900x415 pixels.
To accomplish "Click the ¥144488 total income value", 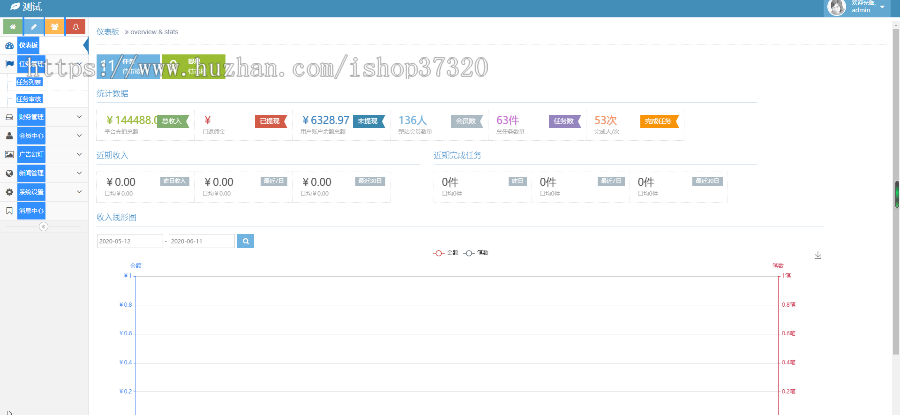I will coord(132,120).
